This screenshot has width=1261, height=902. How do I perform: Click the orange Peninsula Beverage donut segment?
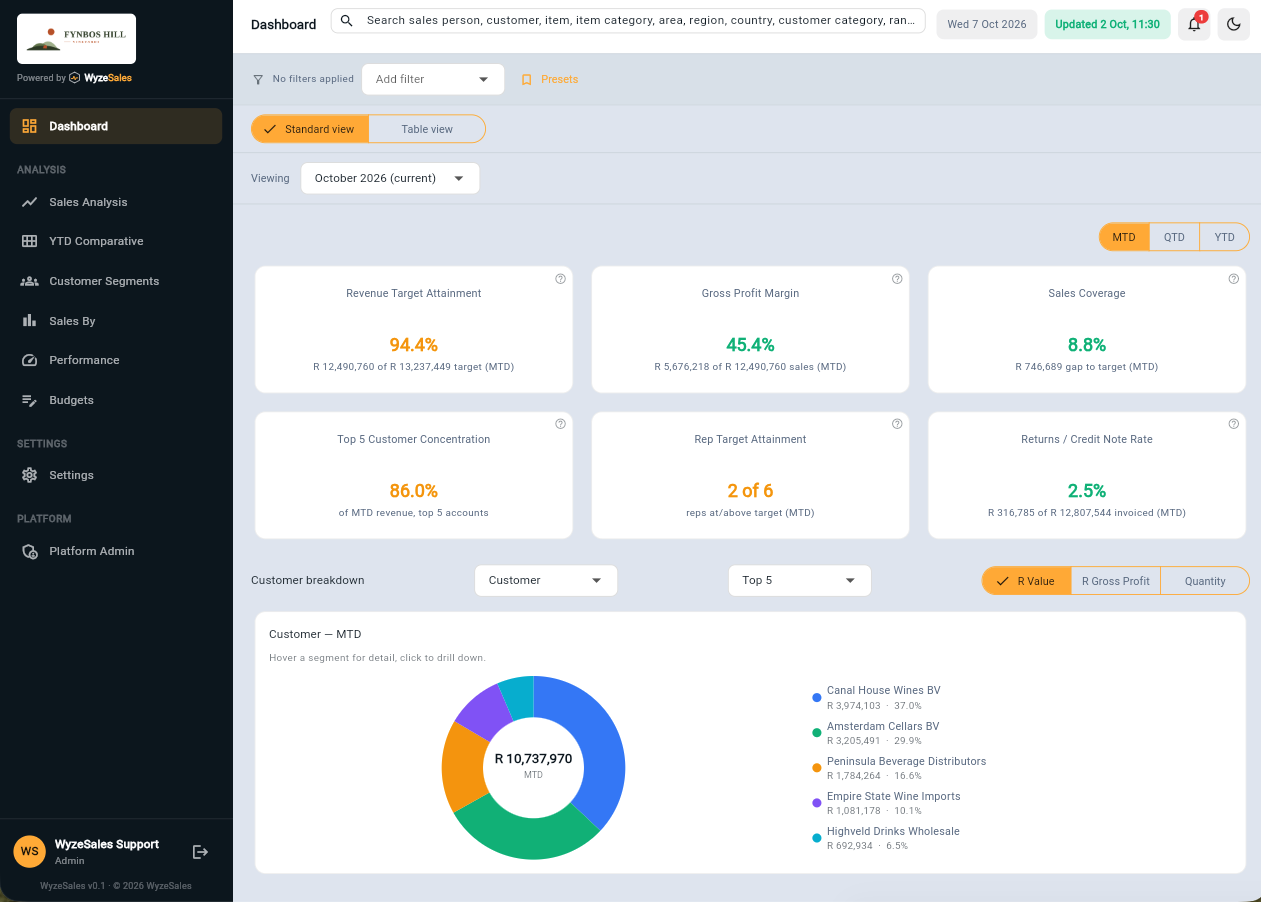(x=462, y=768)
